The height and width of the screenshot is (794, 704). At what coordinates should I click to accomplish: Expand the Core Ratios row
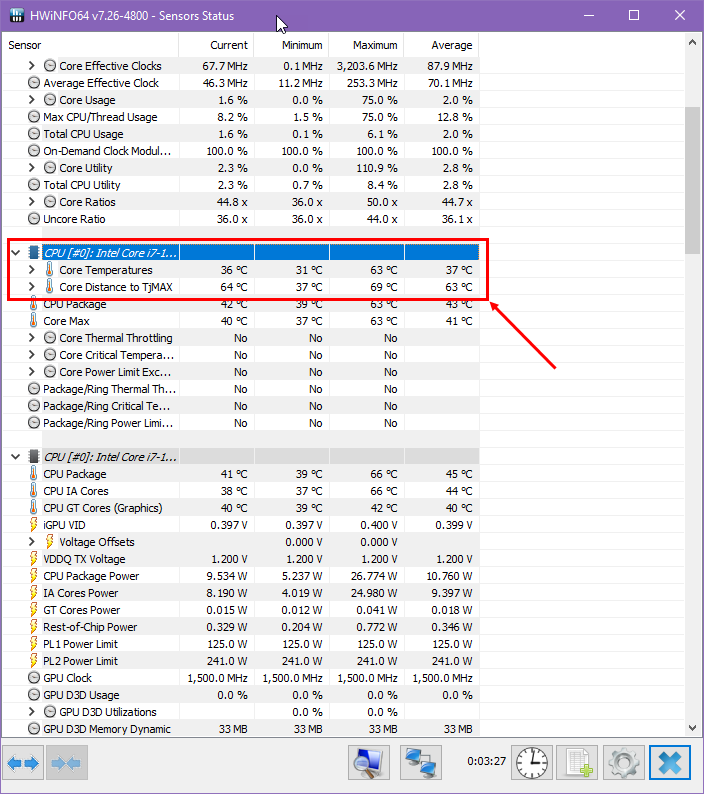(x=31, y=202)
